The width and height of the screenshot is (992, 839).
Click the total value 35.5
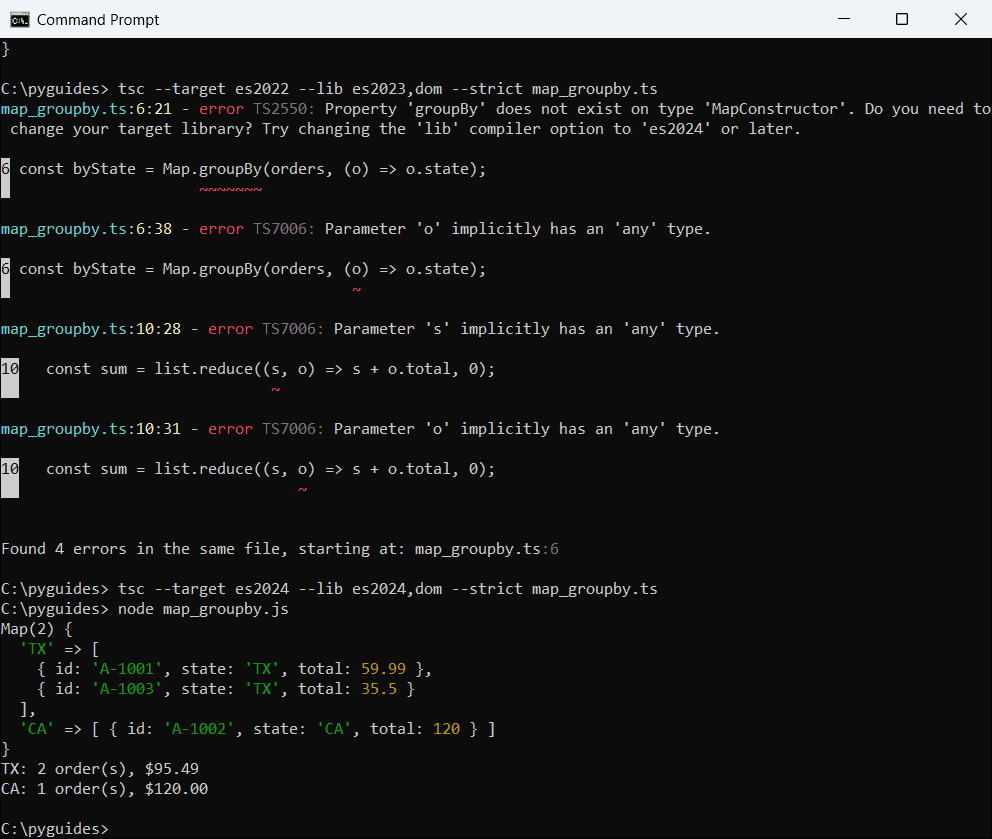pyautogui.click(x=379, y=689)
